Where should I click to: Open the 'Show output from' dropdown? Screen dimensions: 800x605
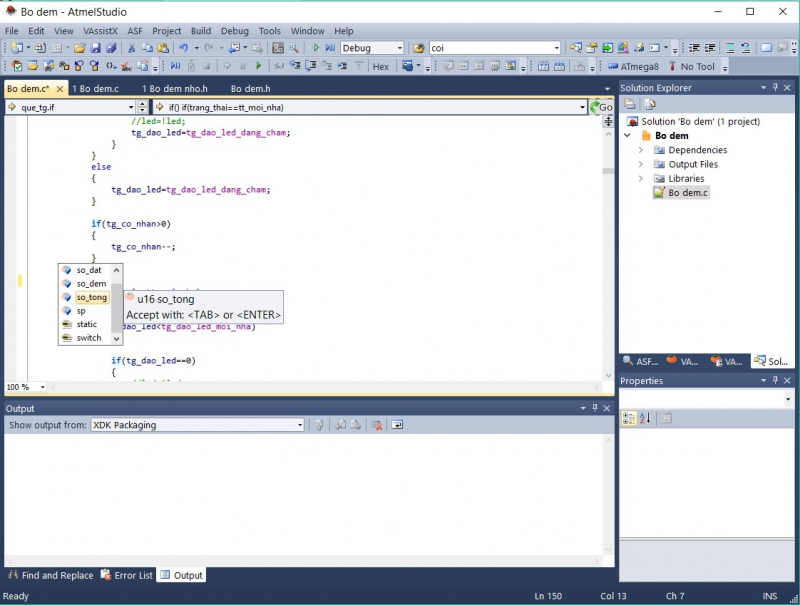(x=299, y=425)
